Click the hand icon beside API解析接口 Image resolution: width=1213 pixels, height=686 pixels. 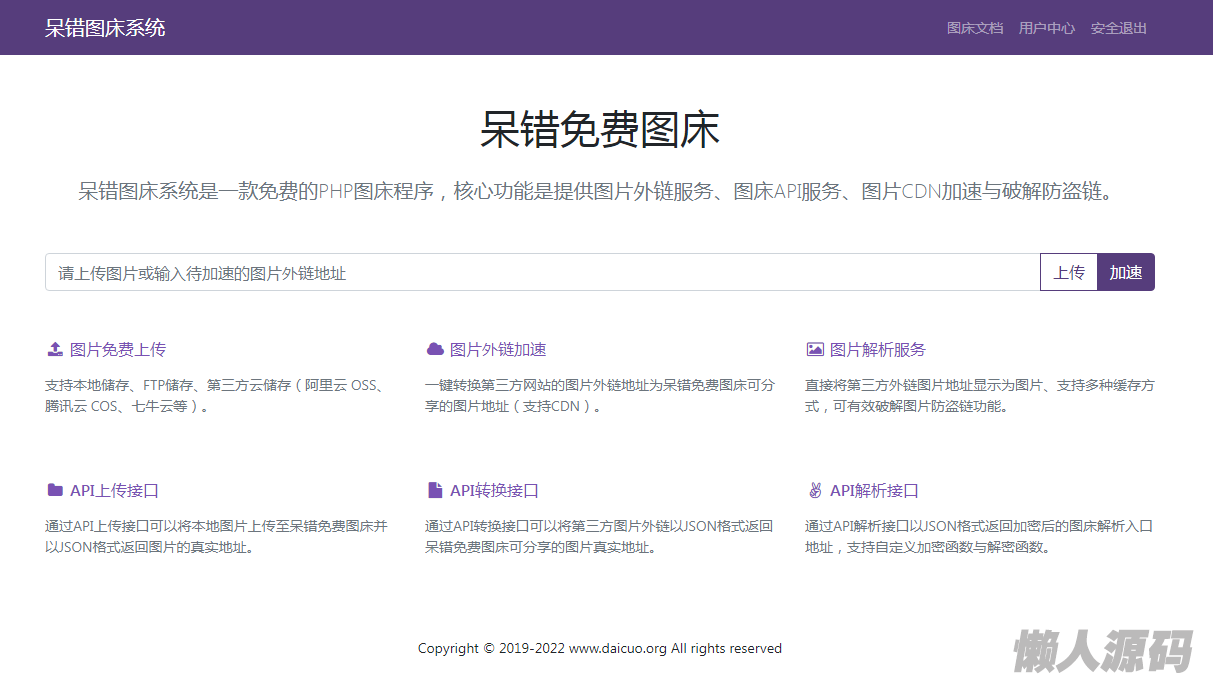815,490
